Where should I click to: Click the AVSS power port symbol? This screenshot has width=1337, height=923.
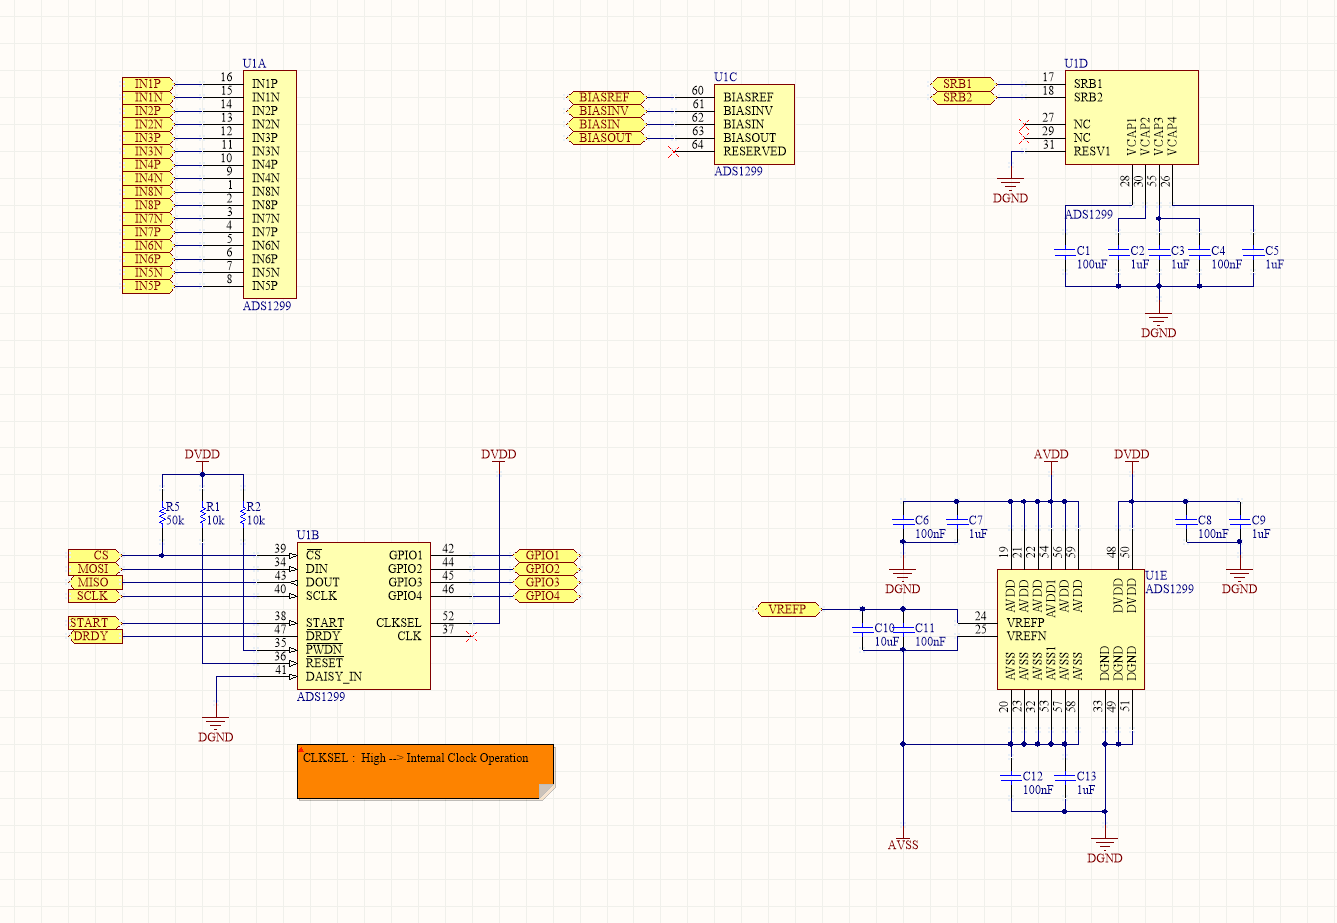[x=903, y=843]
